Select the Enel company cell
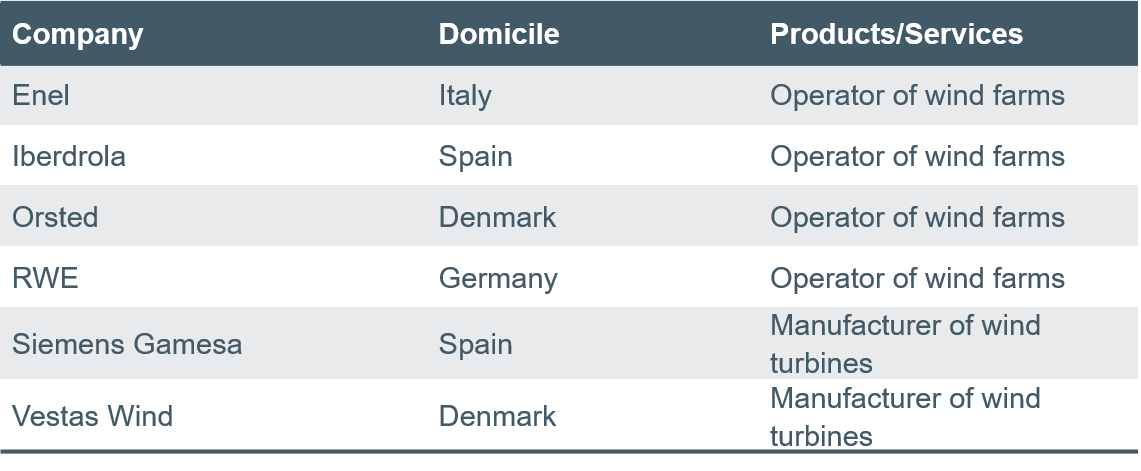Viewport: 1141px width, 471px height. [x=41, y=95]
